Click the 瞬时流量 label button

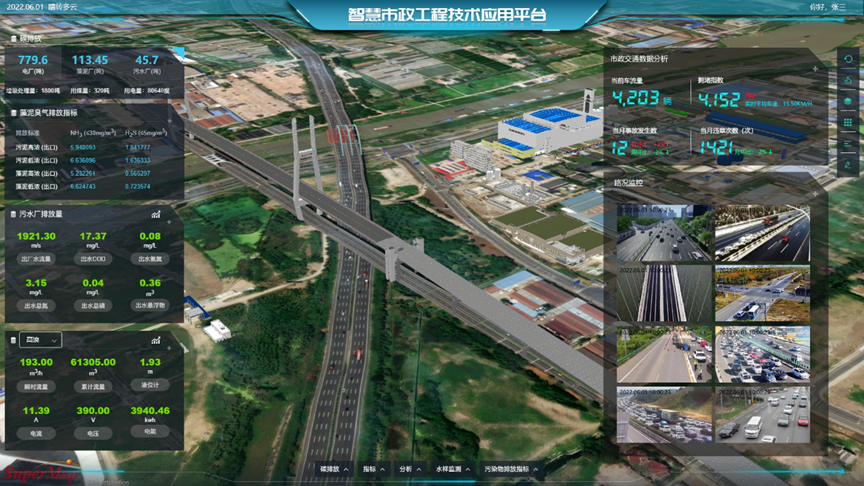click(37, 385)
